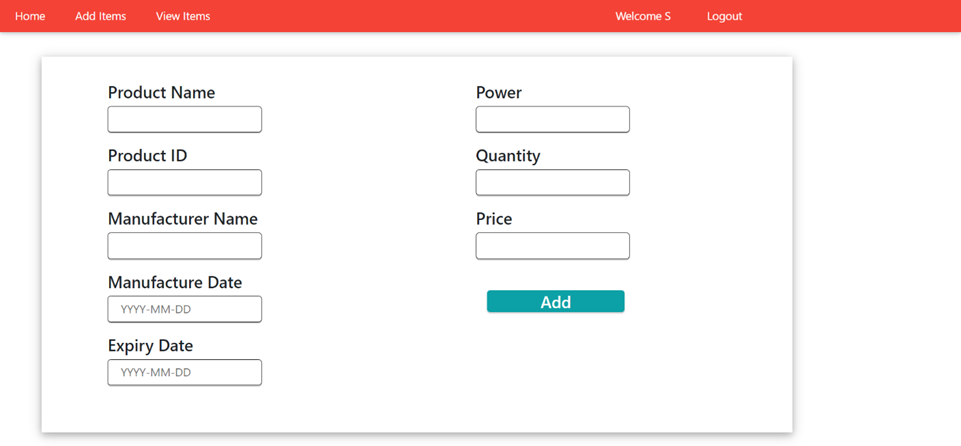961x446 pixels.
Task: Select the Price input box
Action: (552, 246)
